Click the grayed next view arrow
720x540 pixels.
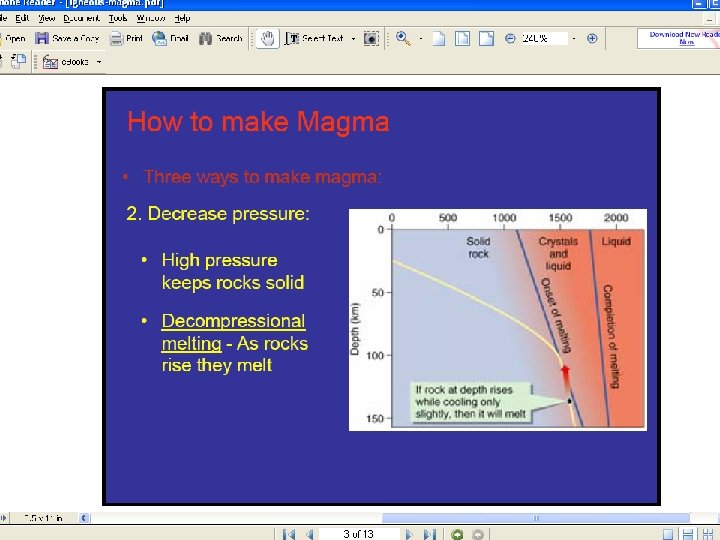tap(478, 534)
